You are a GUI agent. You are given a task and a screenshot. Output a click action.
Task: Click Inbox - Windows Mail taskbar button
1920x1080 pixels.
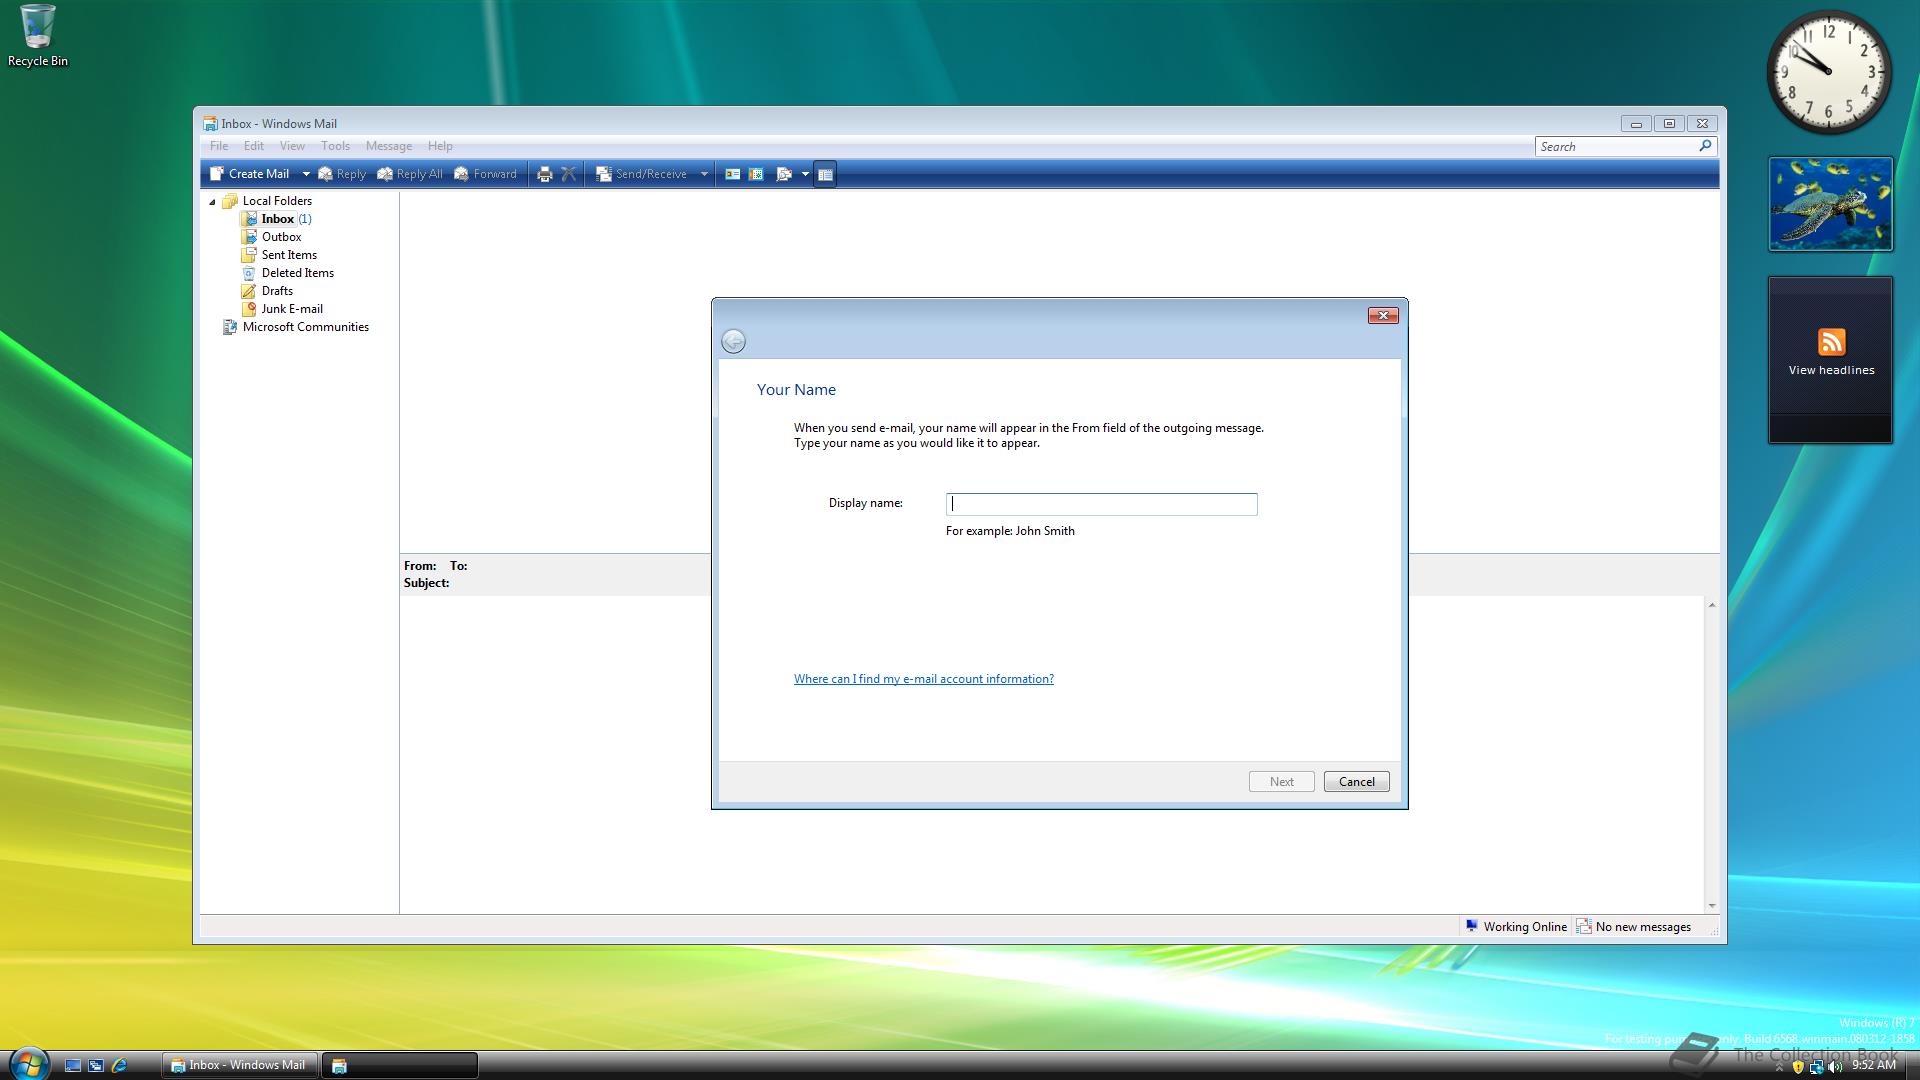click(240, 1065)
